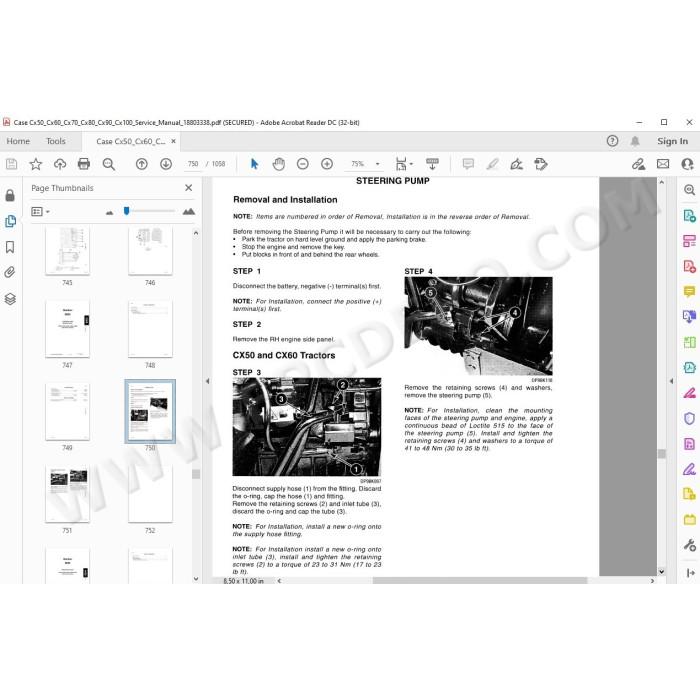Screen dimensions: 700x700
Task: Close the Case Cx50_Cx60 document tab
Action: point(174,141)
